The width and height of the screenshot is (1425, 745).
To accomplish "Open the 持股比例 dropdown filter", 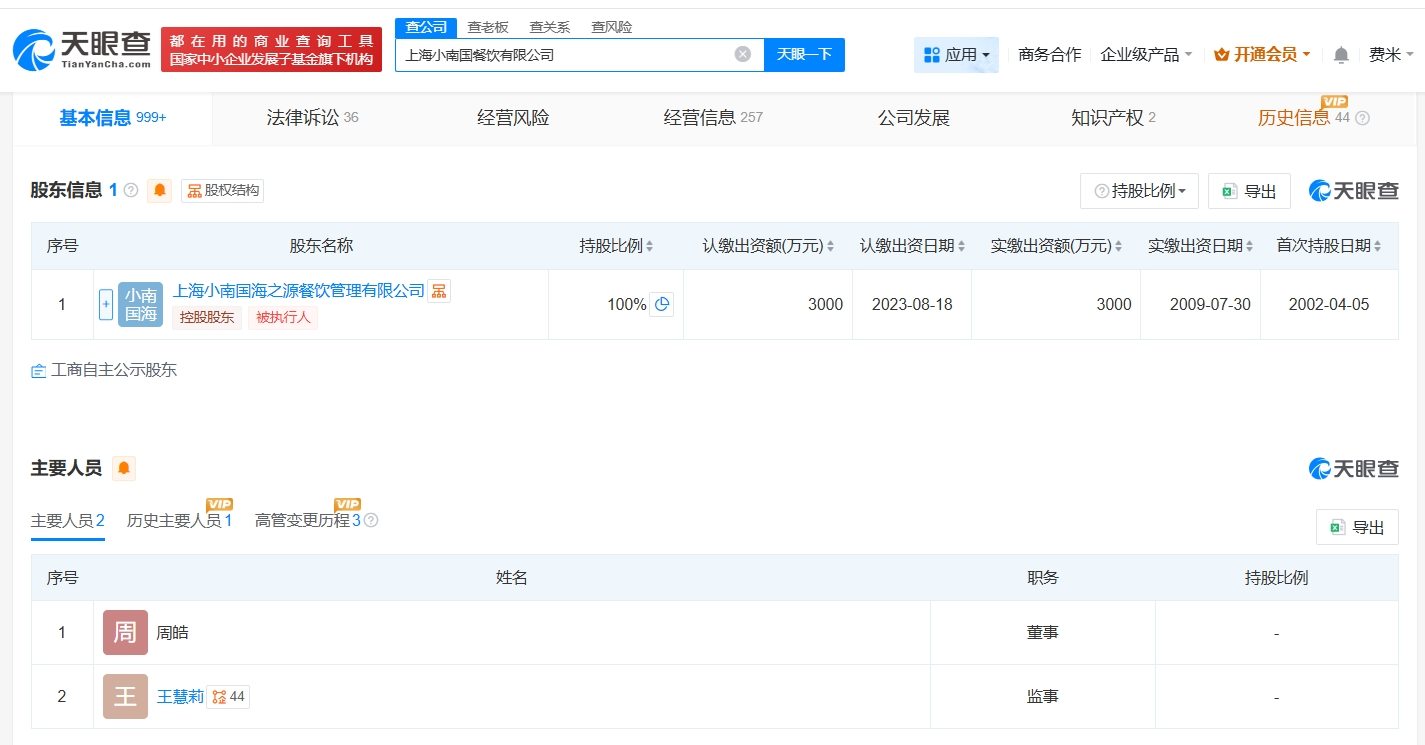I will 1139,191.
